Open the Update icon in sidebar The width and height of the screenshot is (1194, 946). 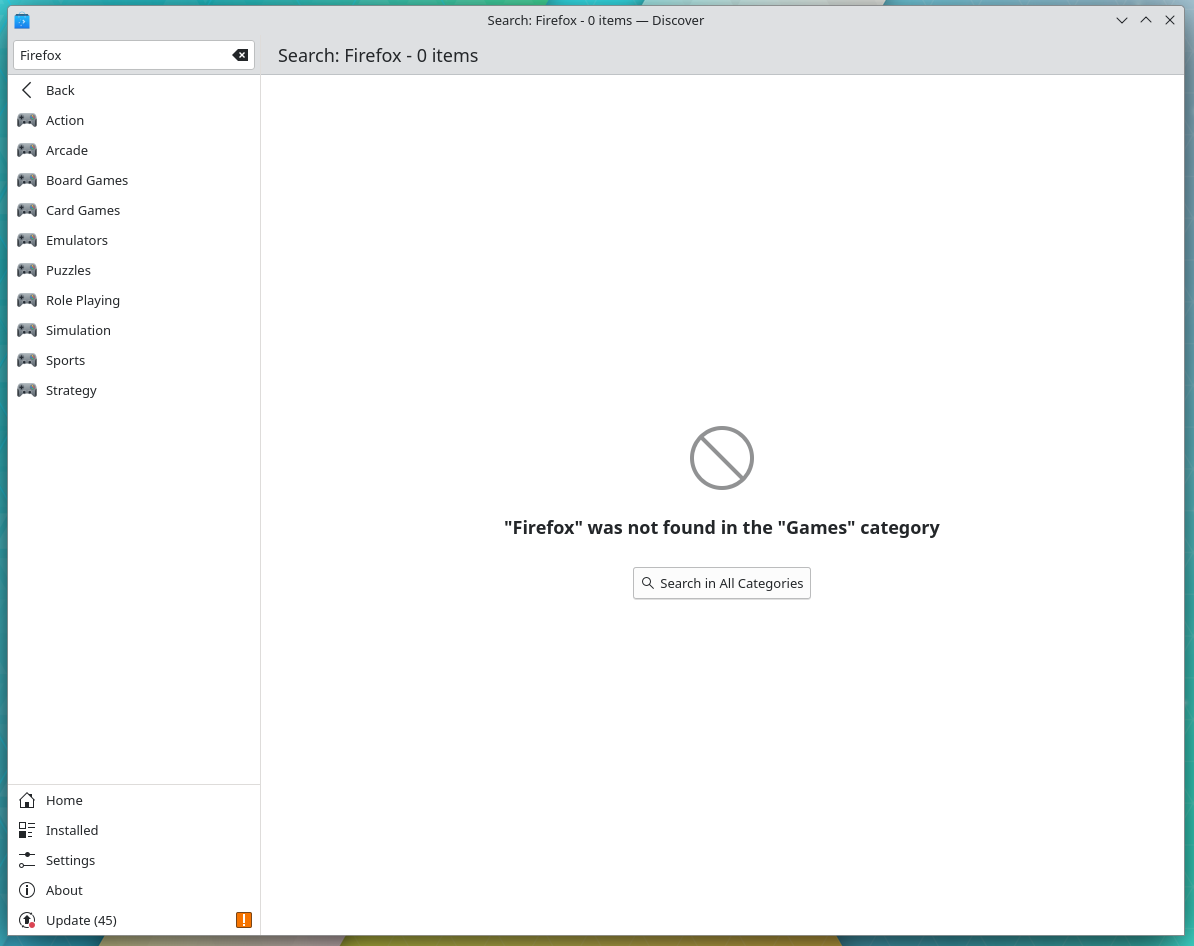click(27, 920)
